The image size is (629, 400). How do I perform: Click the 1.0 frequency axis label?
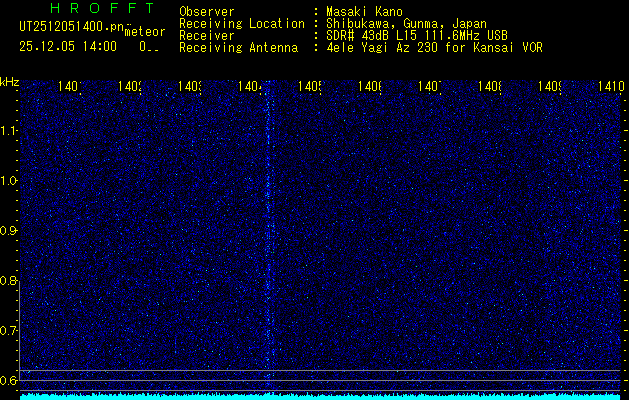9,181
